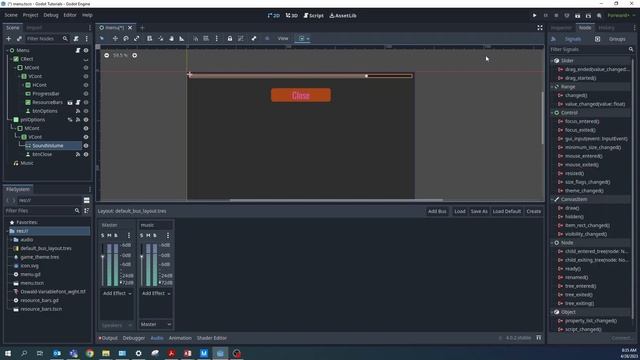The image size is (640, 360).
Task: Collapse the Range signals group
Action: [552, 87]
